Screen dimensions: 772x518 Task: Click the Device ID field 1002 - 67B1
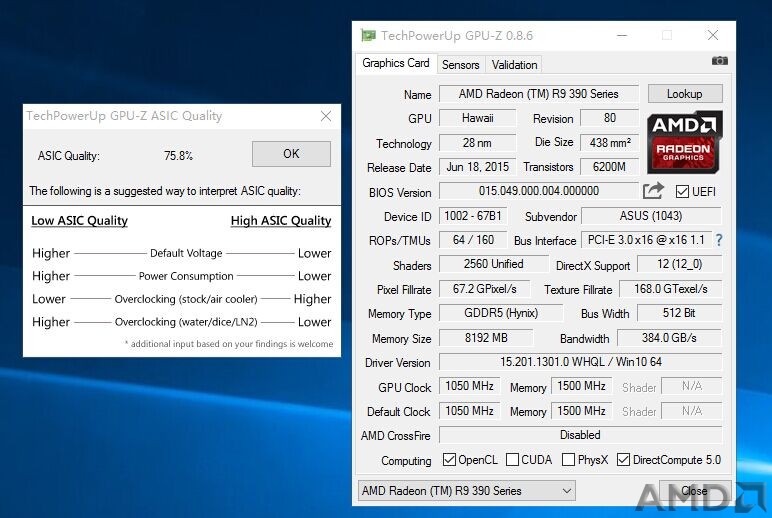(x=473, y=216)
